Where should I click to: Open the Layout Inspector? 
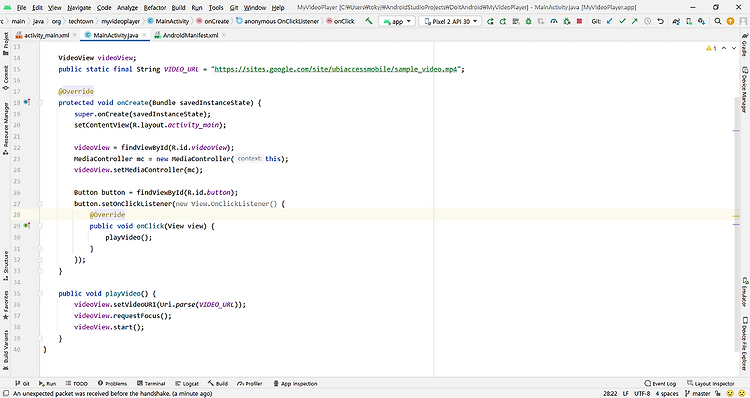711,384
